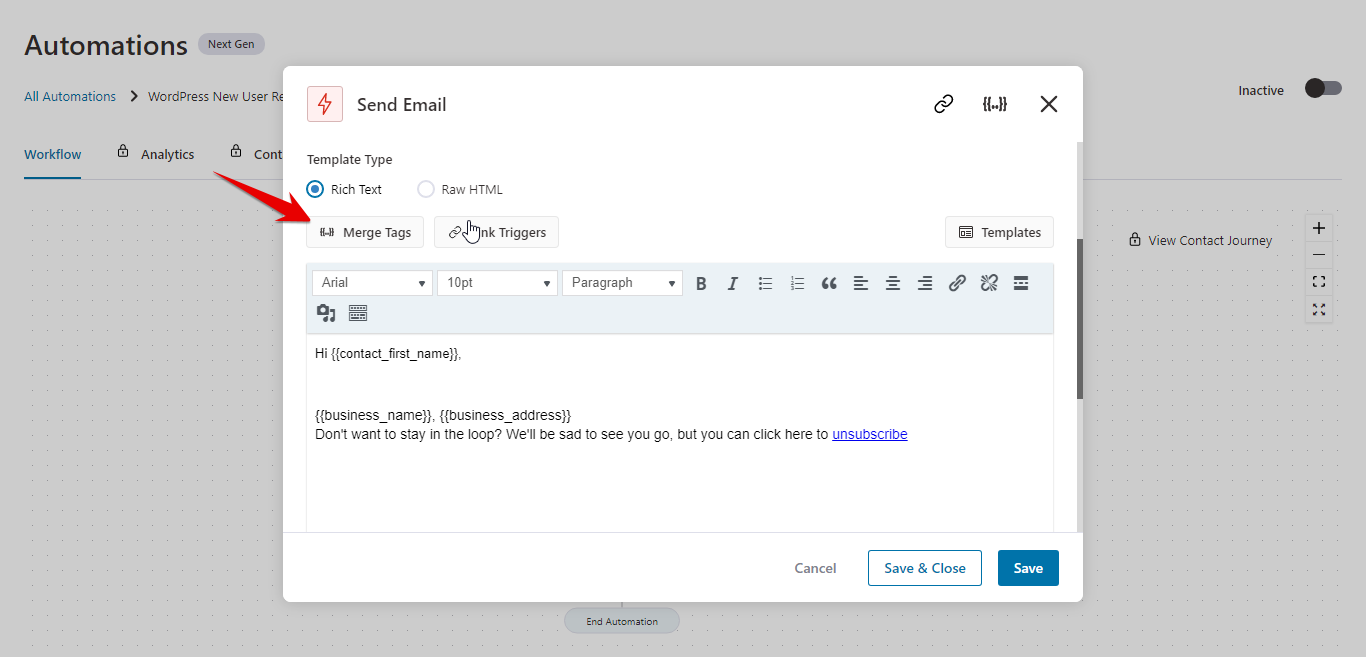Apply italic formatting
The image size is (1367, 657).
pyautogui.click(x=733, y=283)
